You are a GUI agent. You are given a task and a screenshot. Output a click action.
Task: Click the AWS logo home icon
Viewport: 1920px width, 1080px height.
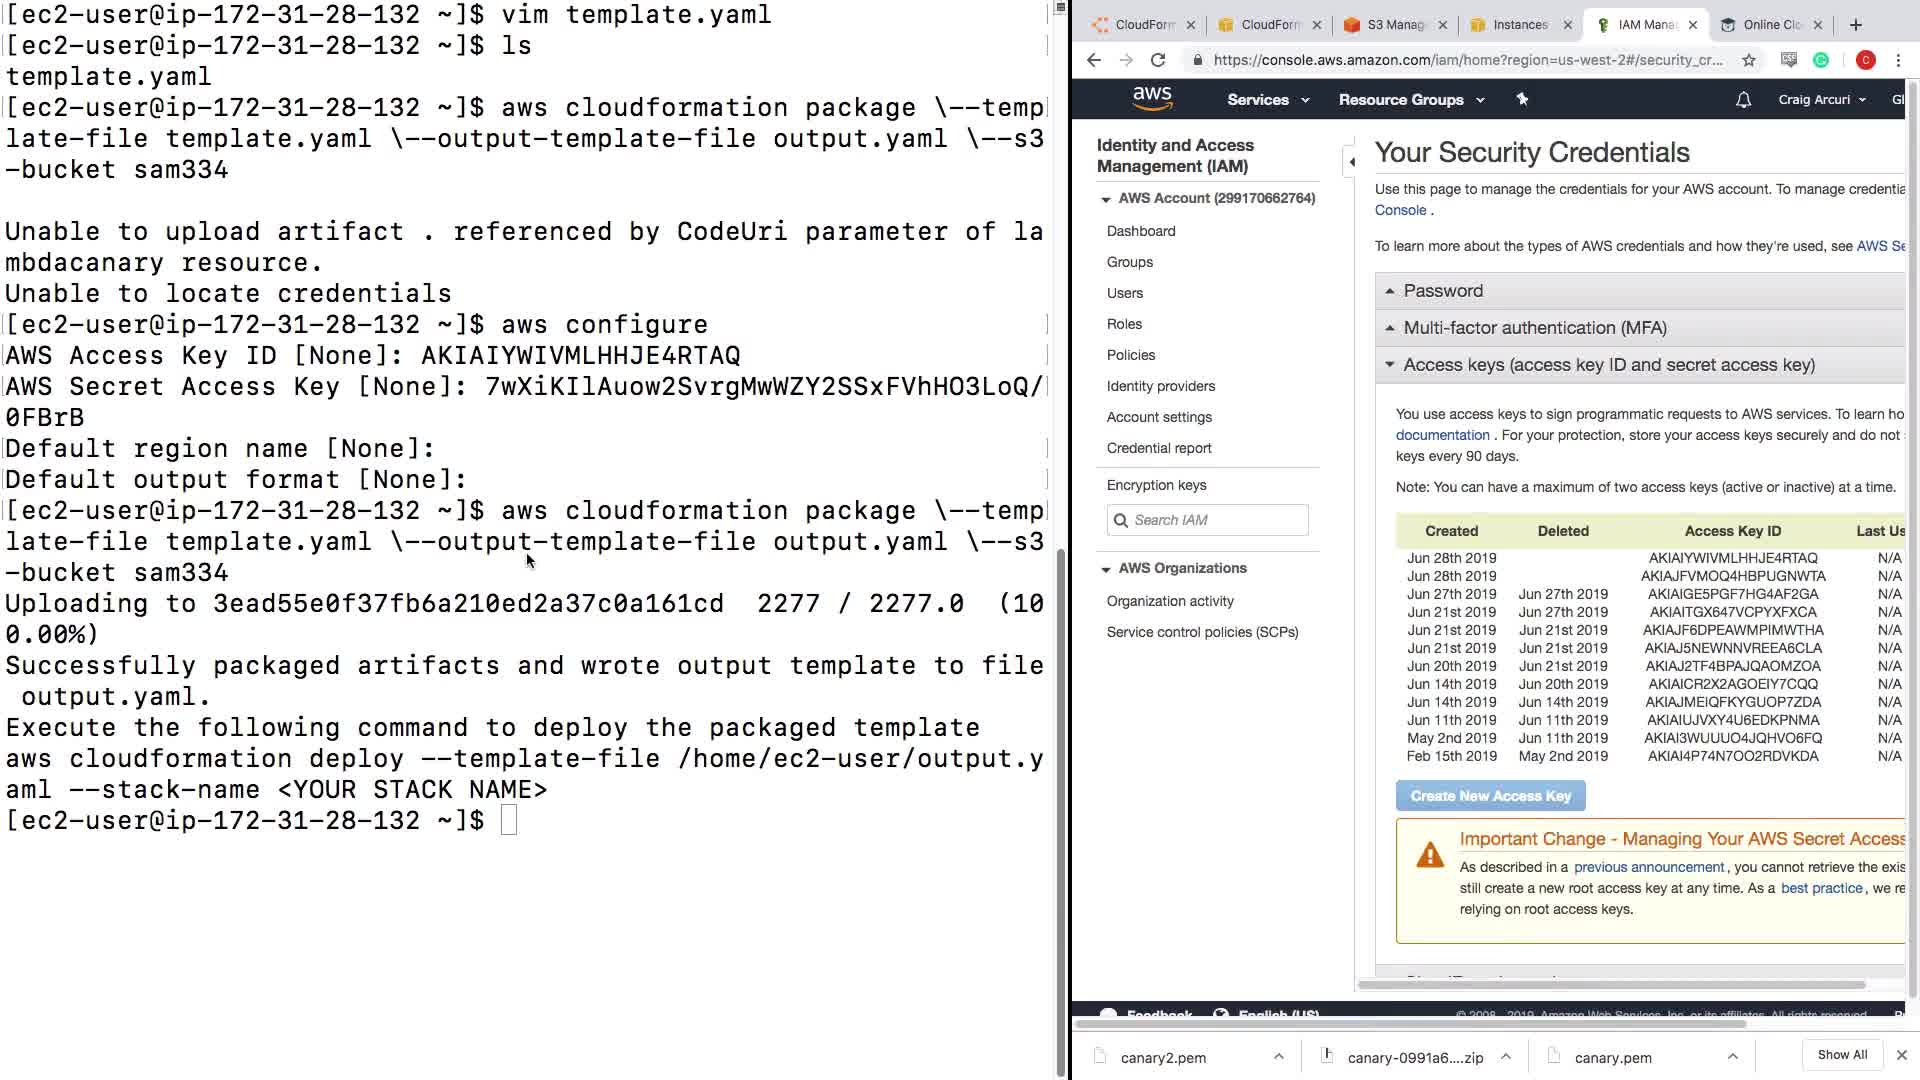point(1152,98)
